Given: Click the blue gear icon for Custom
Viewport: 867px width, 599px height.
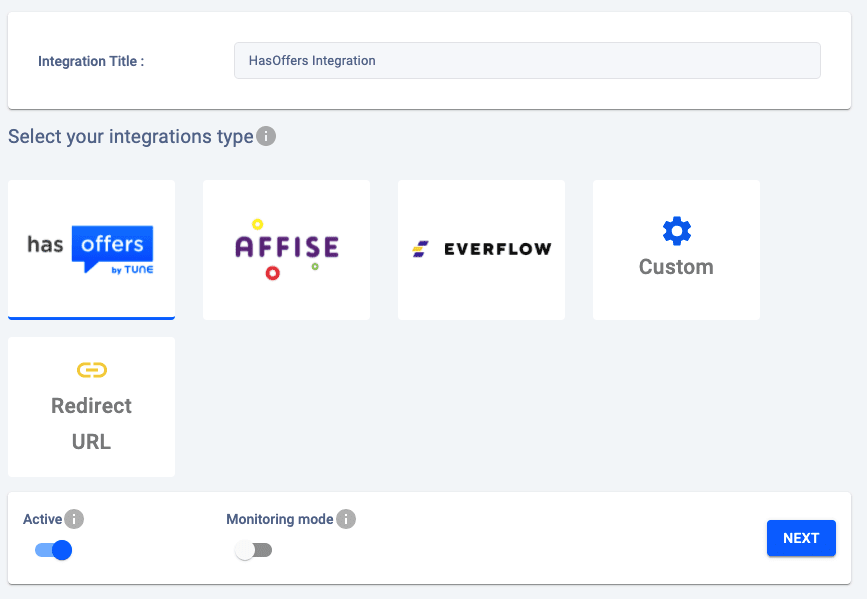Looking at the screenshot, I should (x=676, y=232).
